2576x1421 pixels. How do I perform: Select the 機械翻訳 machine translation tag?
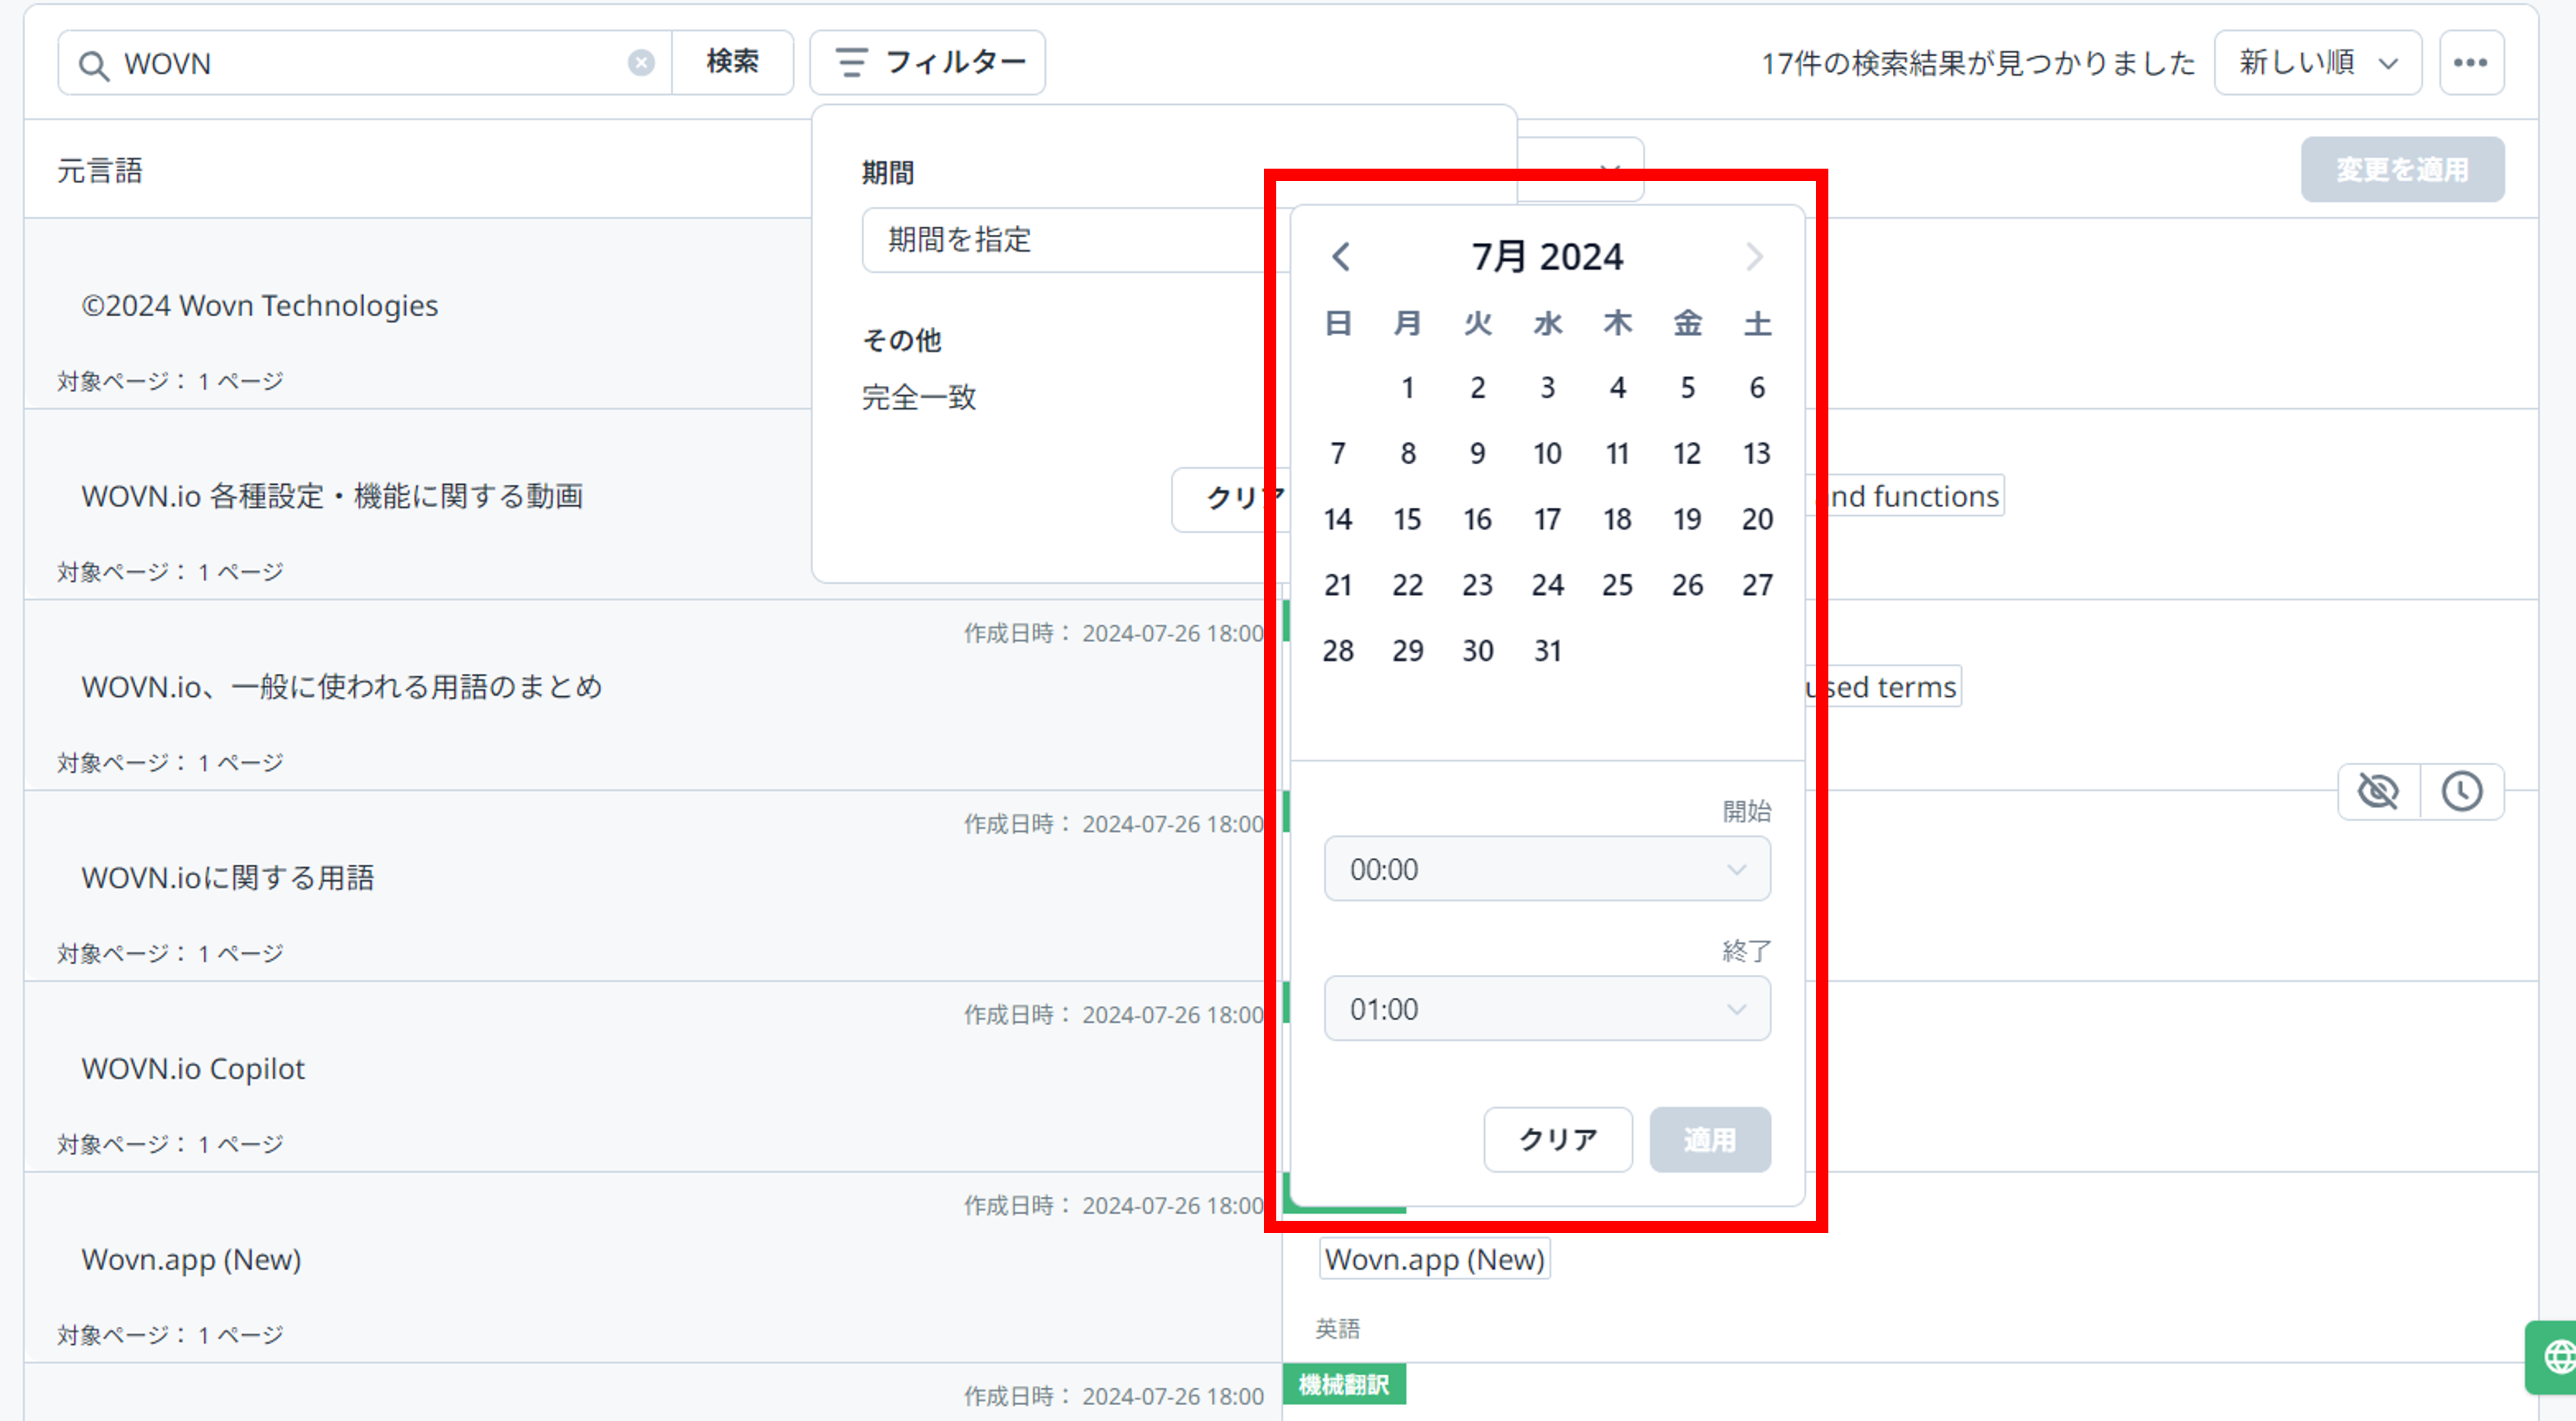(1344, 1384)
